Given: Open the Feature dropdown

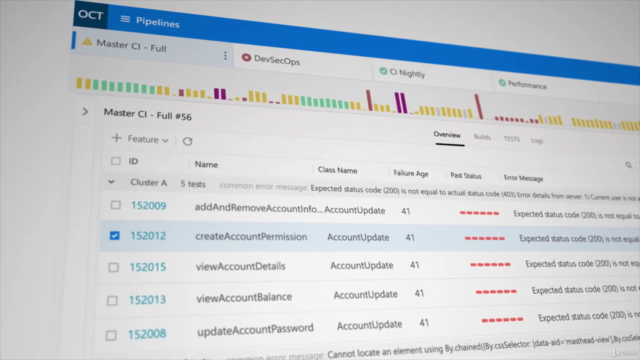Looking at the screenshot, I should pyautogui.click(x=148, y=140).
